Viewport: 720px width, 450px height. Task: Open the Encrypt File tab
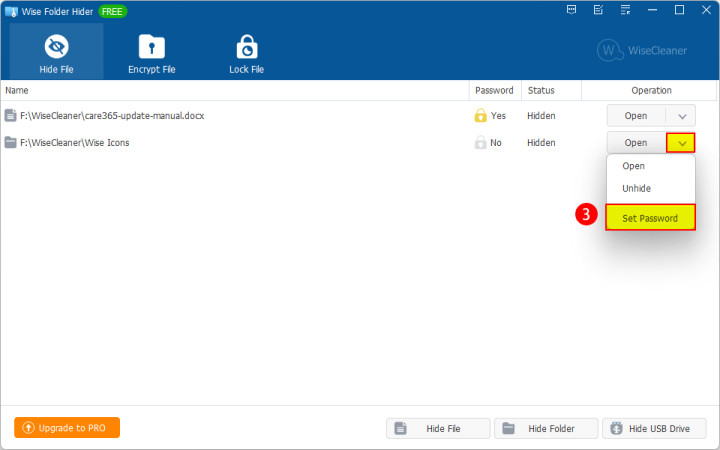coord(151,52)
